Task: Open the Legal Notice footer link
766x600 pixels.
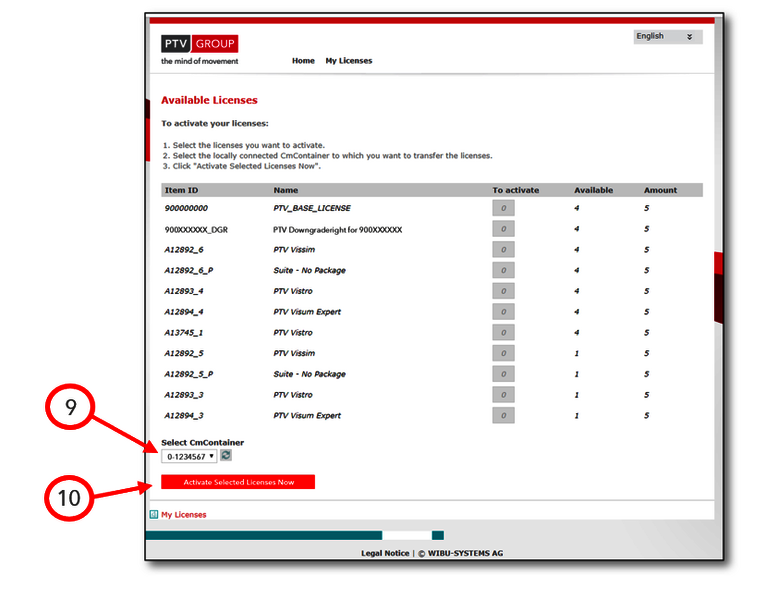Action: pyautogui.click(x=385, y=553)
